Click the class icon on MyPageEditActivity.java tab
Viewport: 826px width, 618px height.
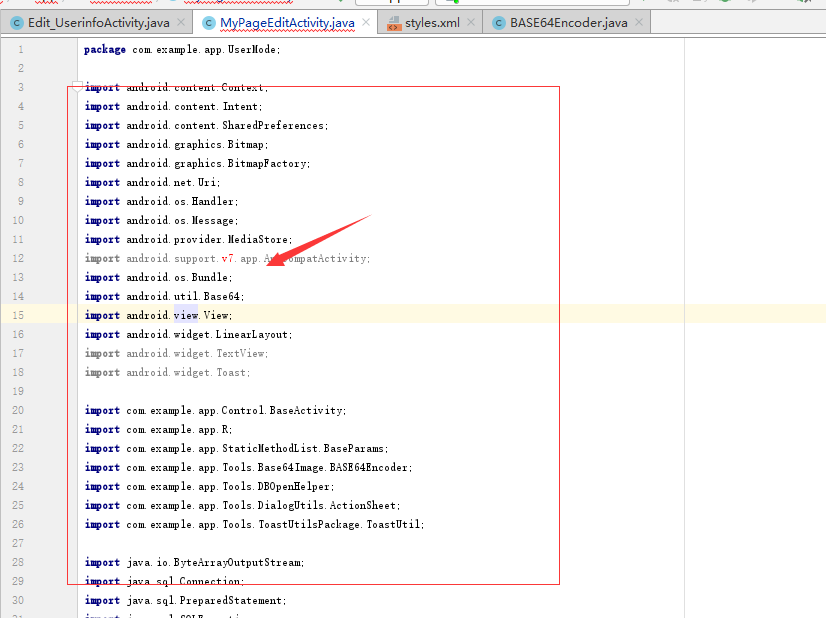tap(207, 21)
